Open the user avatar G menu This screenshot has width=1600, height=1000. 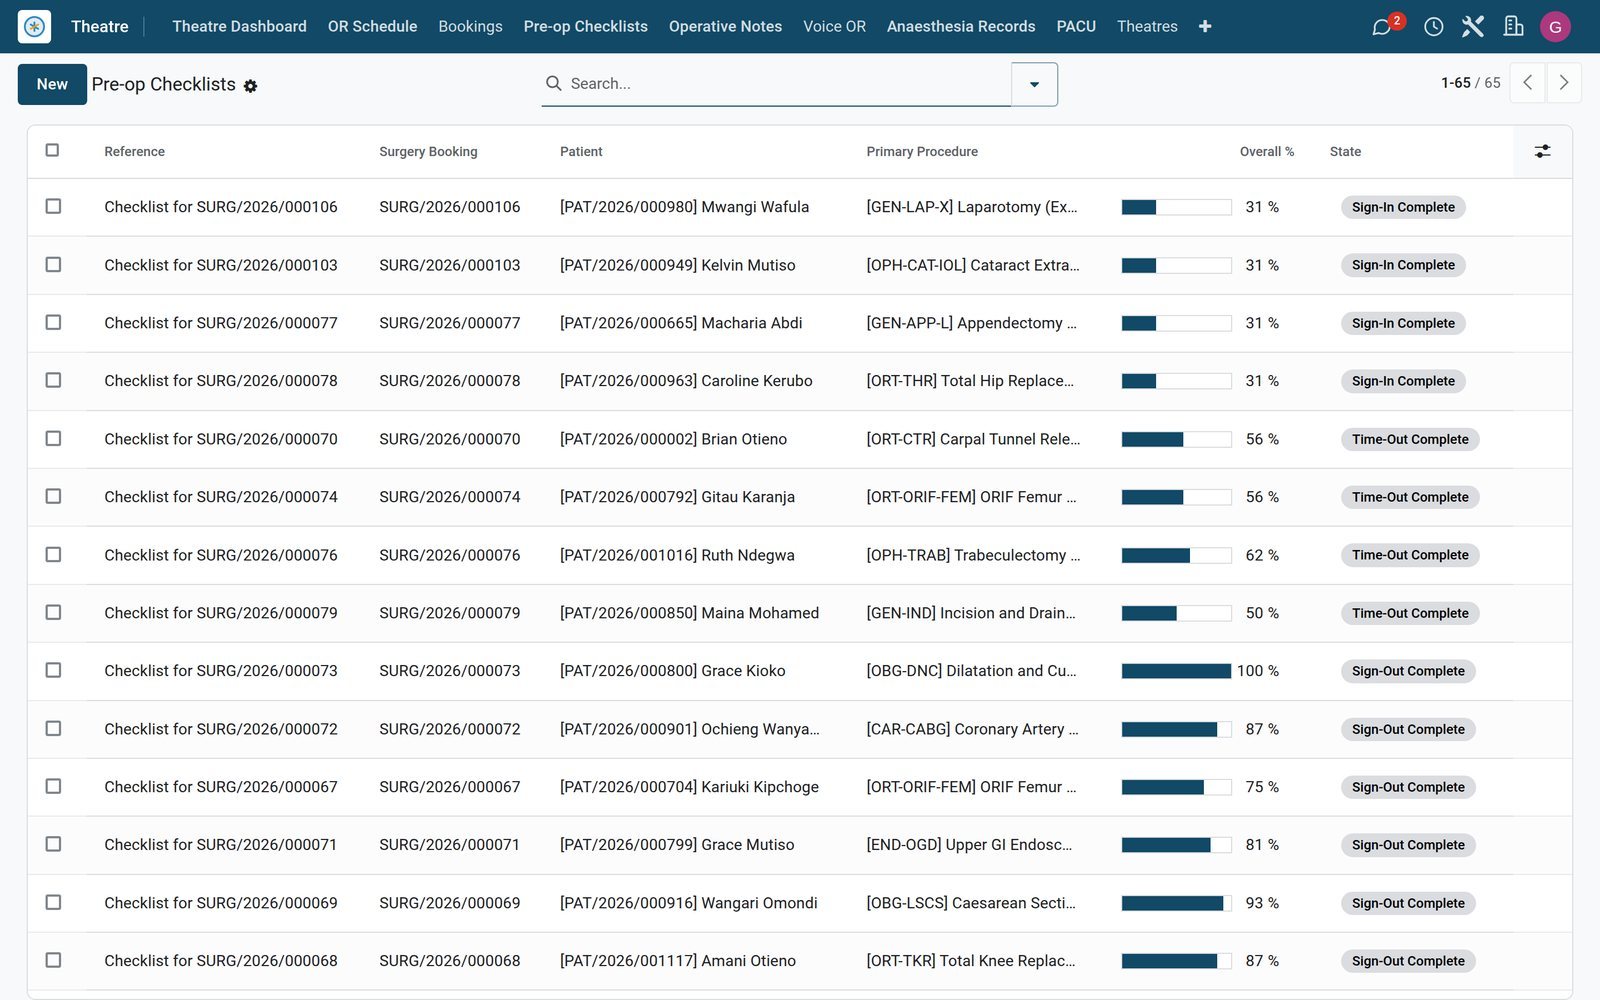(x=1555, y=27)
